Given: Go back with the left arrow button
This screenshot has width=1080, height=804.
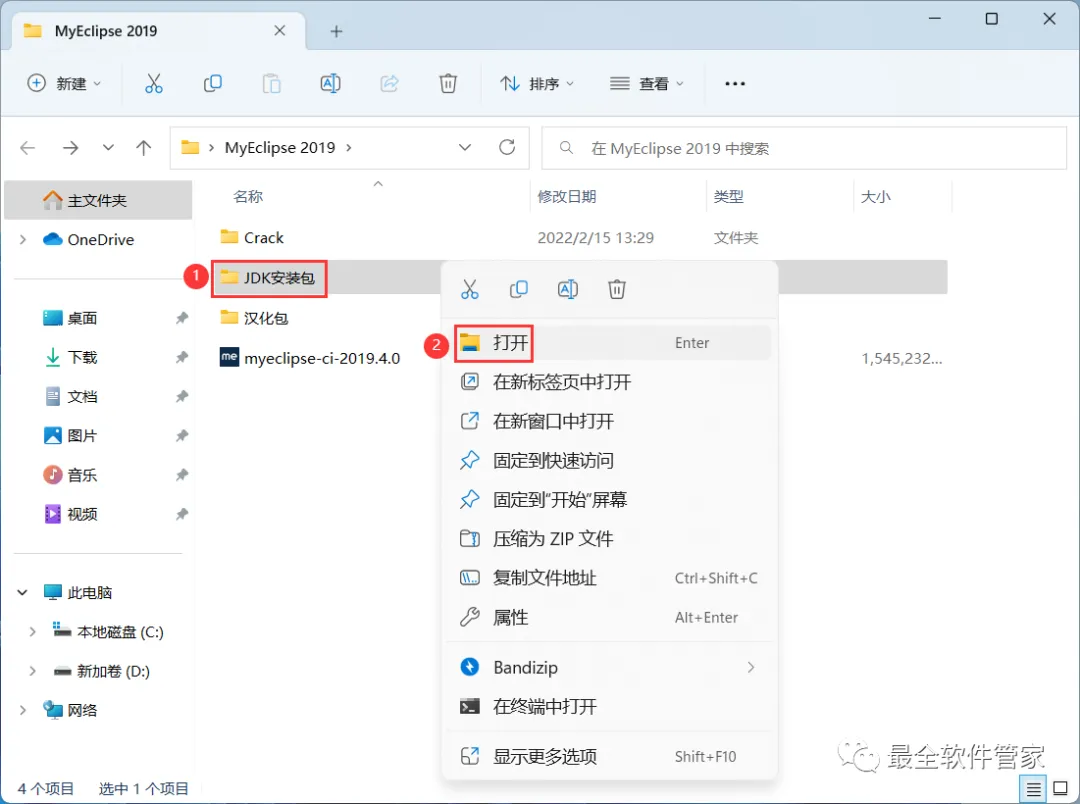Looking at the screenshot, I should pyautogui.click(x=28, y=147).
